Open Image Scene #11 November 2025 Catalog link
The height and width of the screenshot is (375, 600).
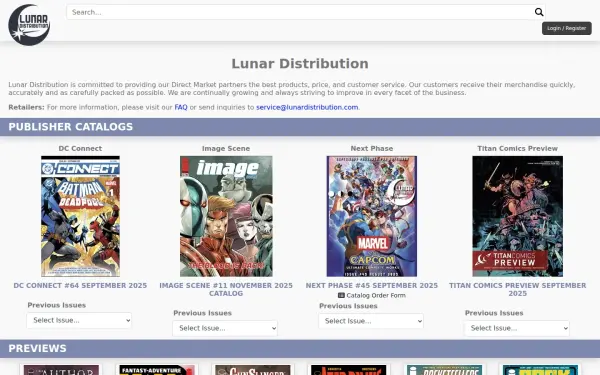pyautogui.click(x=226, y=290)
